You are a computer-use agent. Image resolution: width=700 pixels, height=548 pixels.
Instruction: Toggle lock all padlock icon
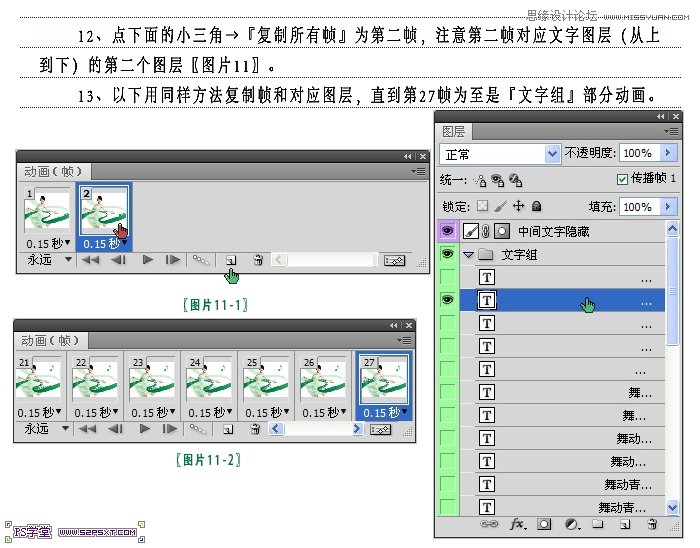[x=537, y=206]
